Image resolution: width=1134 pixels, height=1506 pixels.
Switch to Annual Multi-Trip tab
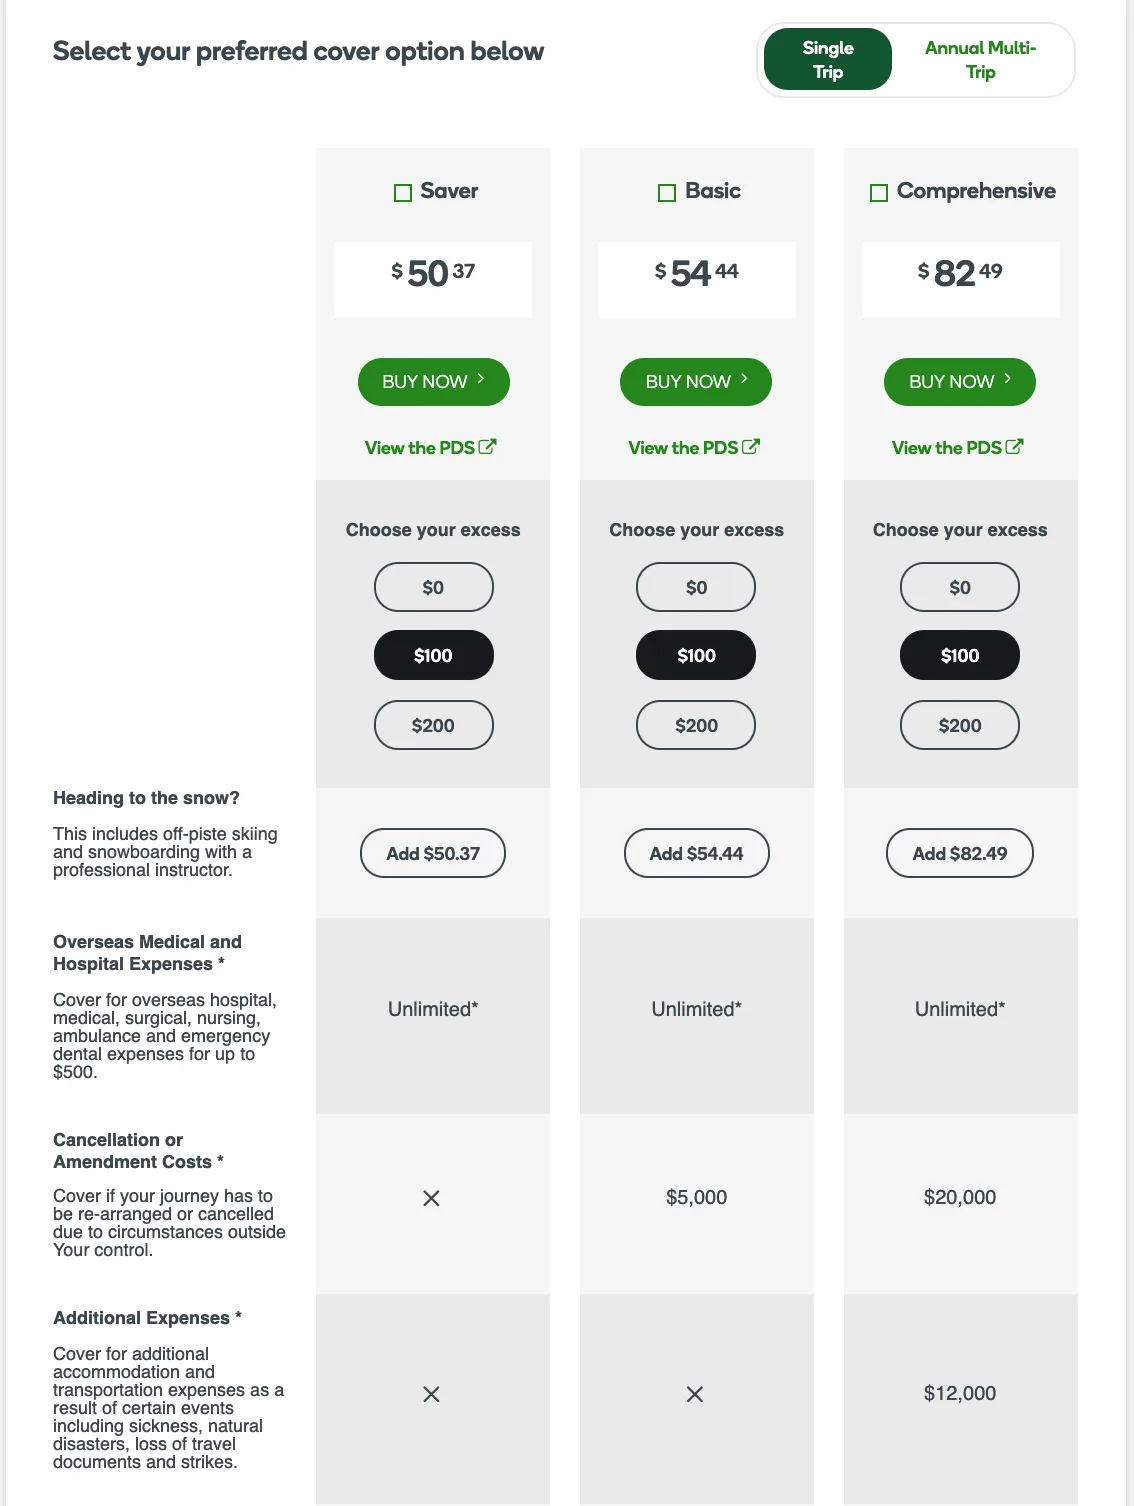point(980,60)
